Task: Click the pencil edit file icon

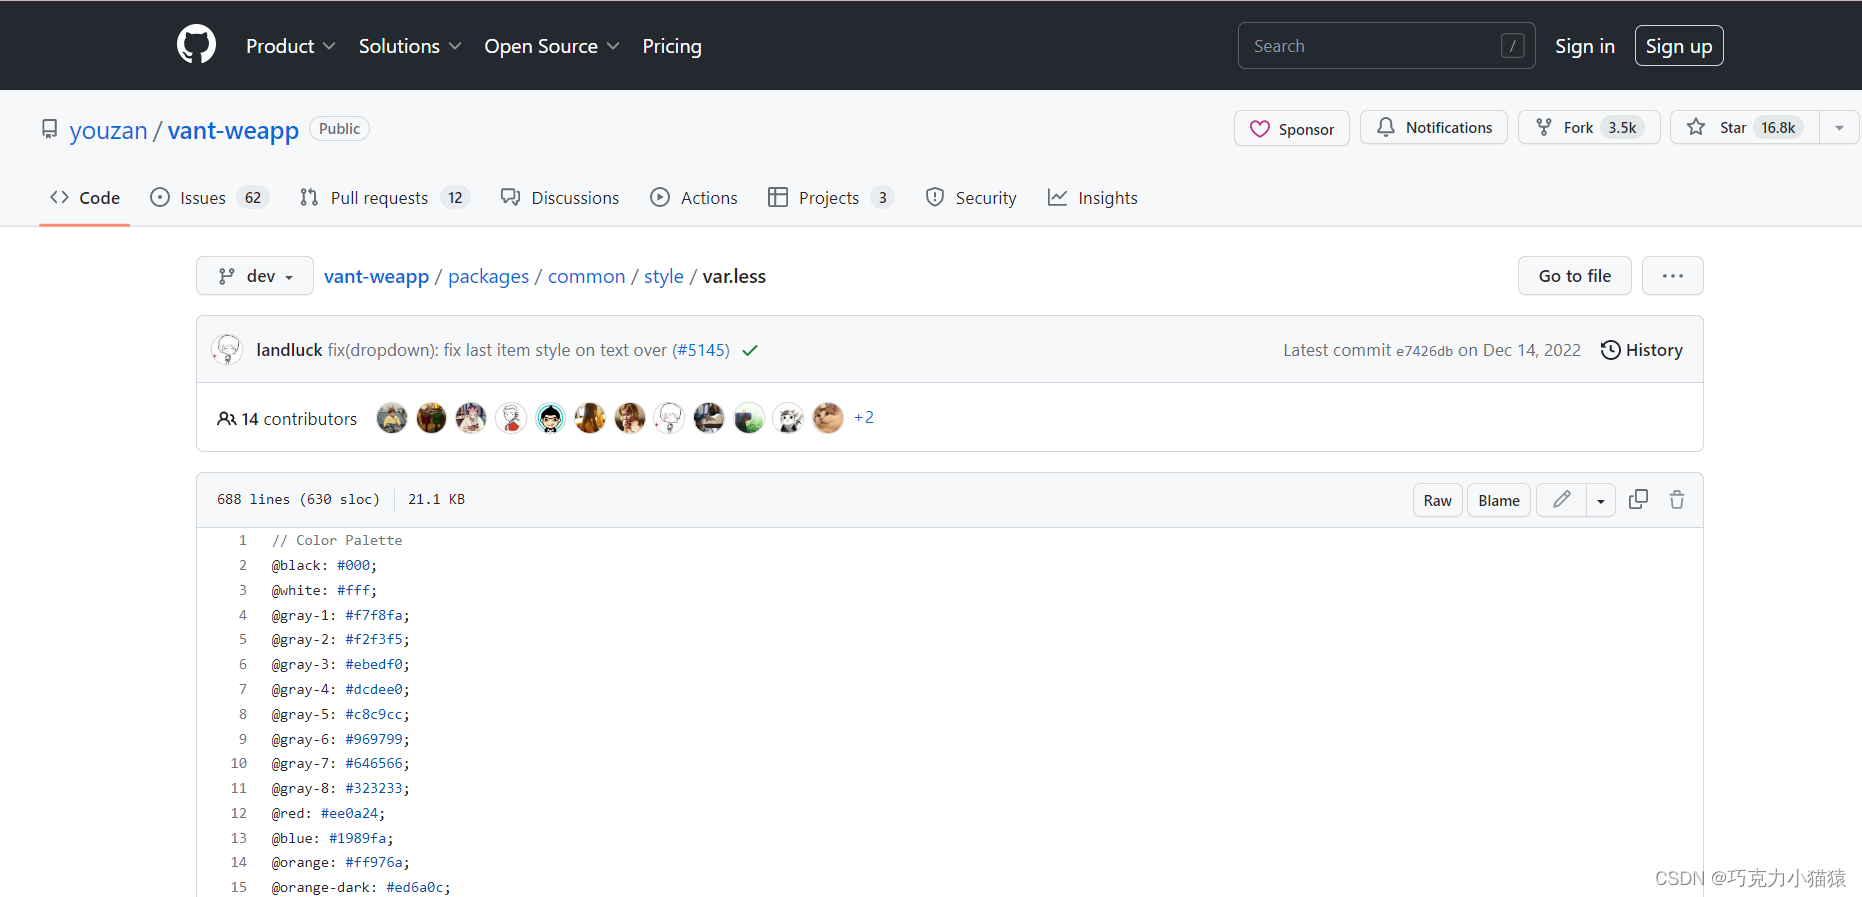Action: 1561,499
